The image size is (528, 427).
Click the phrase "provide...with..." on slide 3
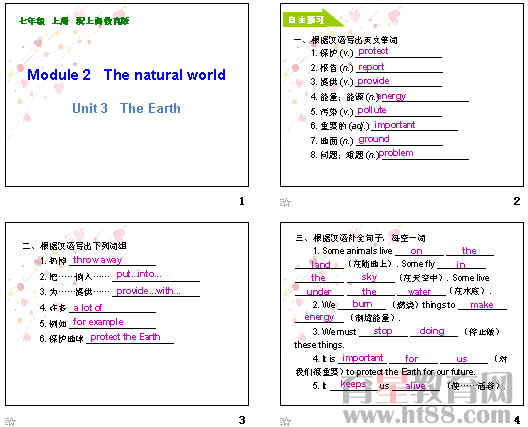[148, 291]
